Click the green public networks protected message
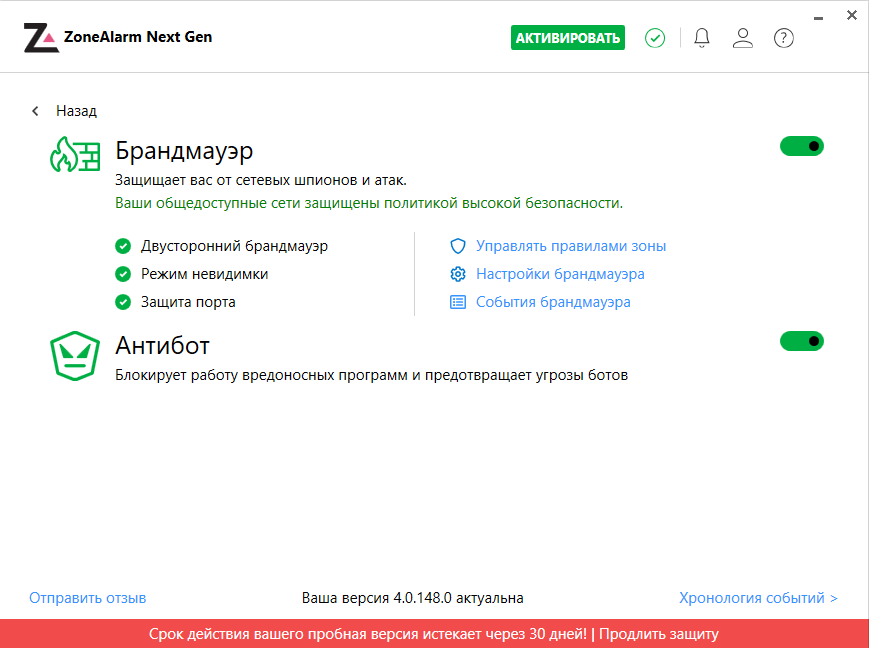The width and height of the screenshot is (869, 648). [369, 203]
